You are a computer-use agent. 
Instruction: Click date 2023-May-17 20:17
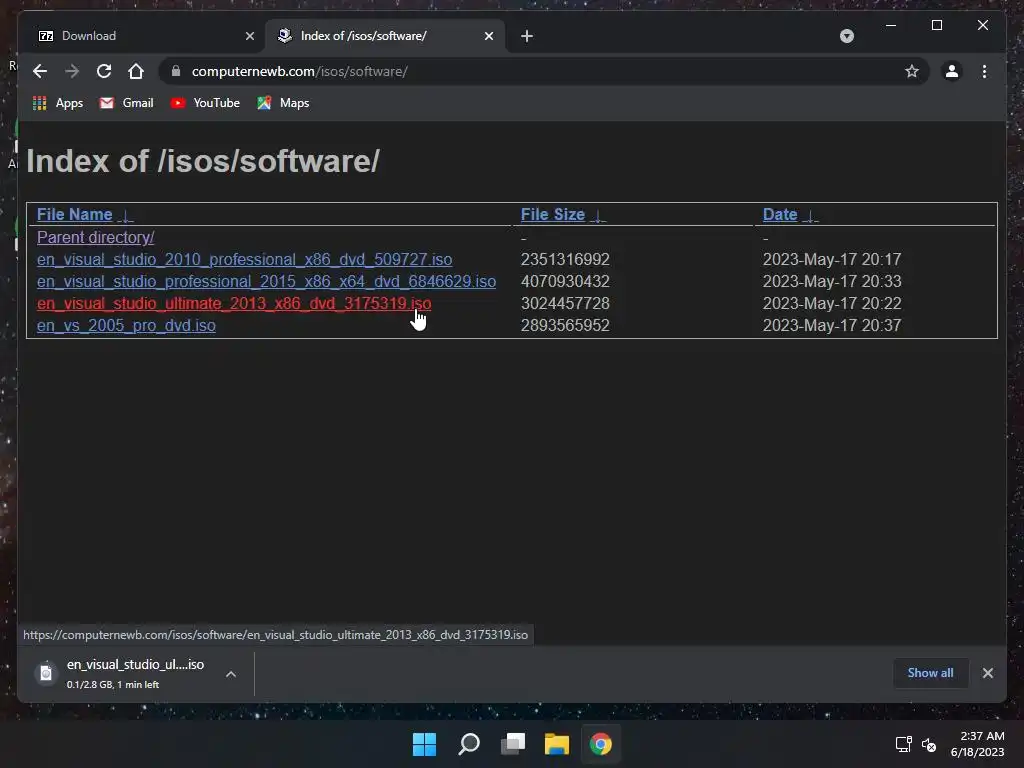tap(832, 259)
